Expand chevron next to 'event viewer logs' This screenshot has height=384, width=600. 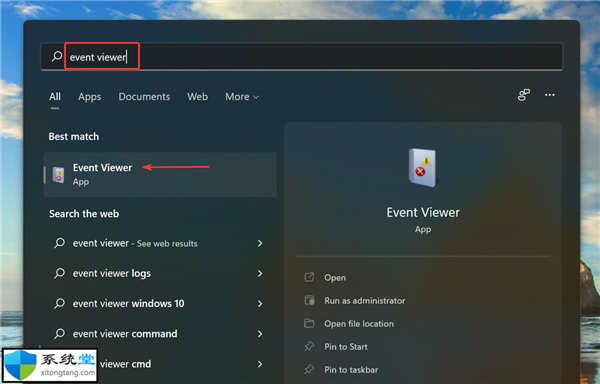(x=260, y=273)
